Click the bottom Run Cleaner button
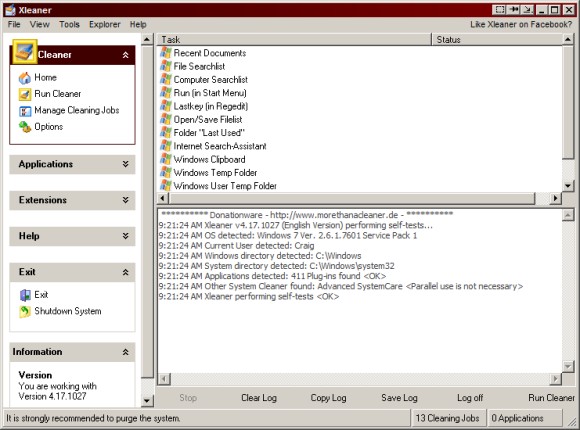The image size is (580, 430). (x=552, y=398)
